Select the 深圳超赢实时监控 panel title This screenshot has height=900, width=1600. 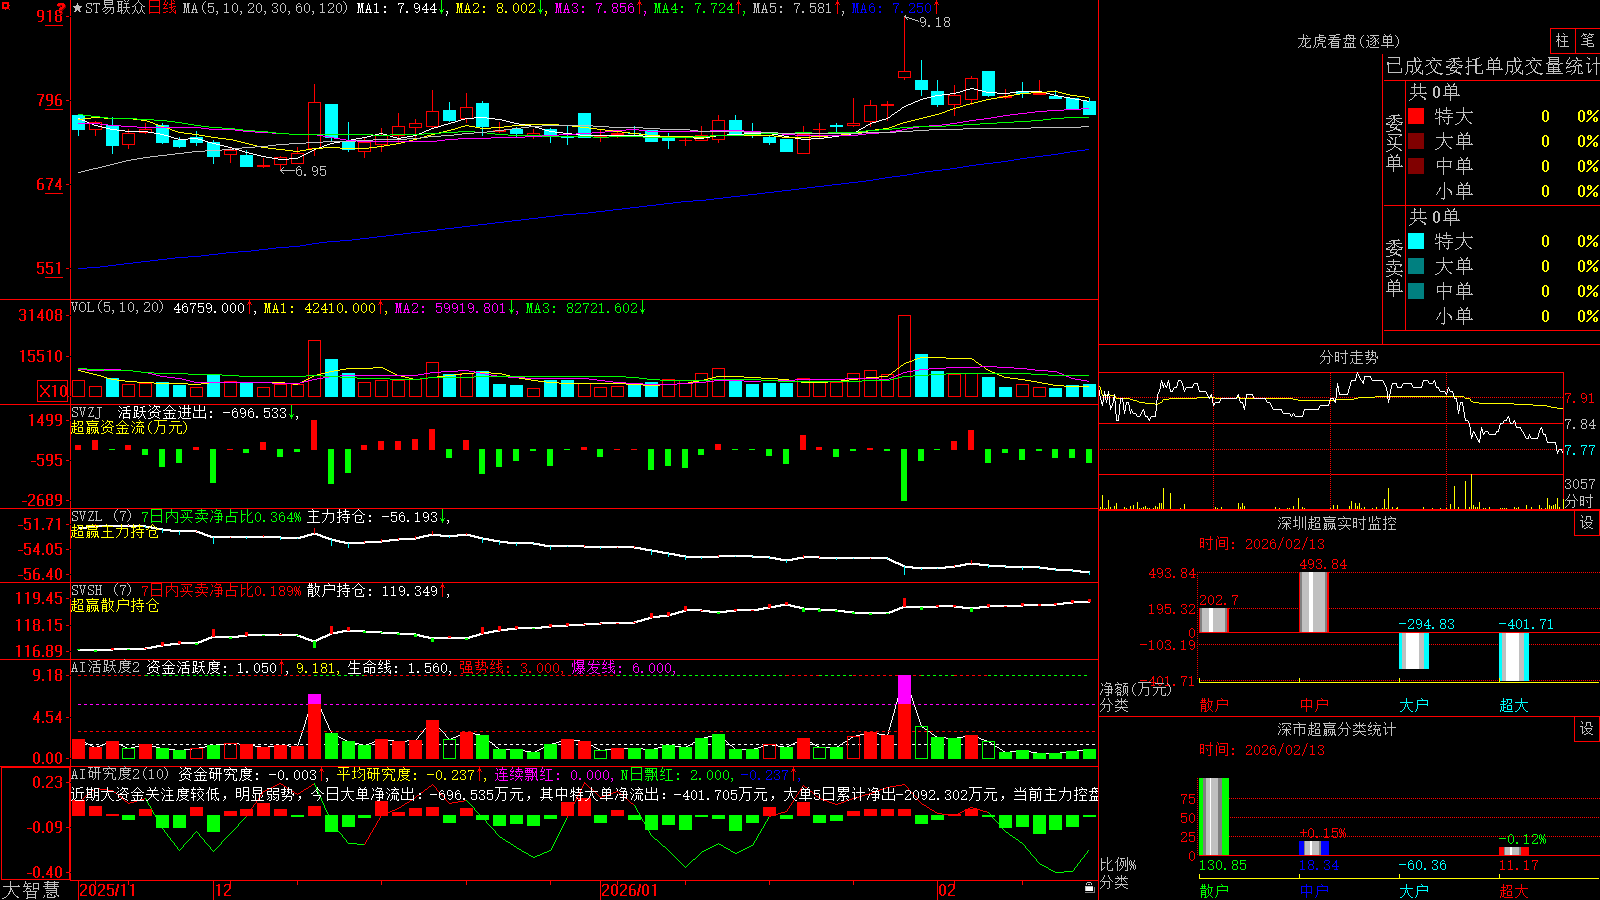(x=1336, y=523)
